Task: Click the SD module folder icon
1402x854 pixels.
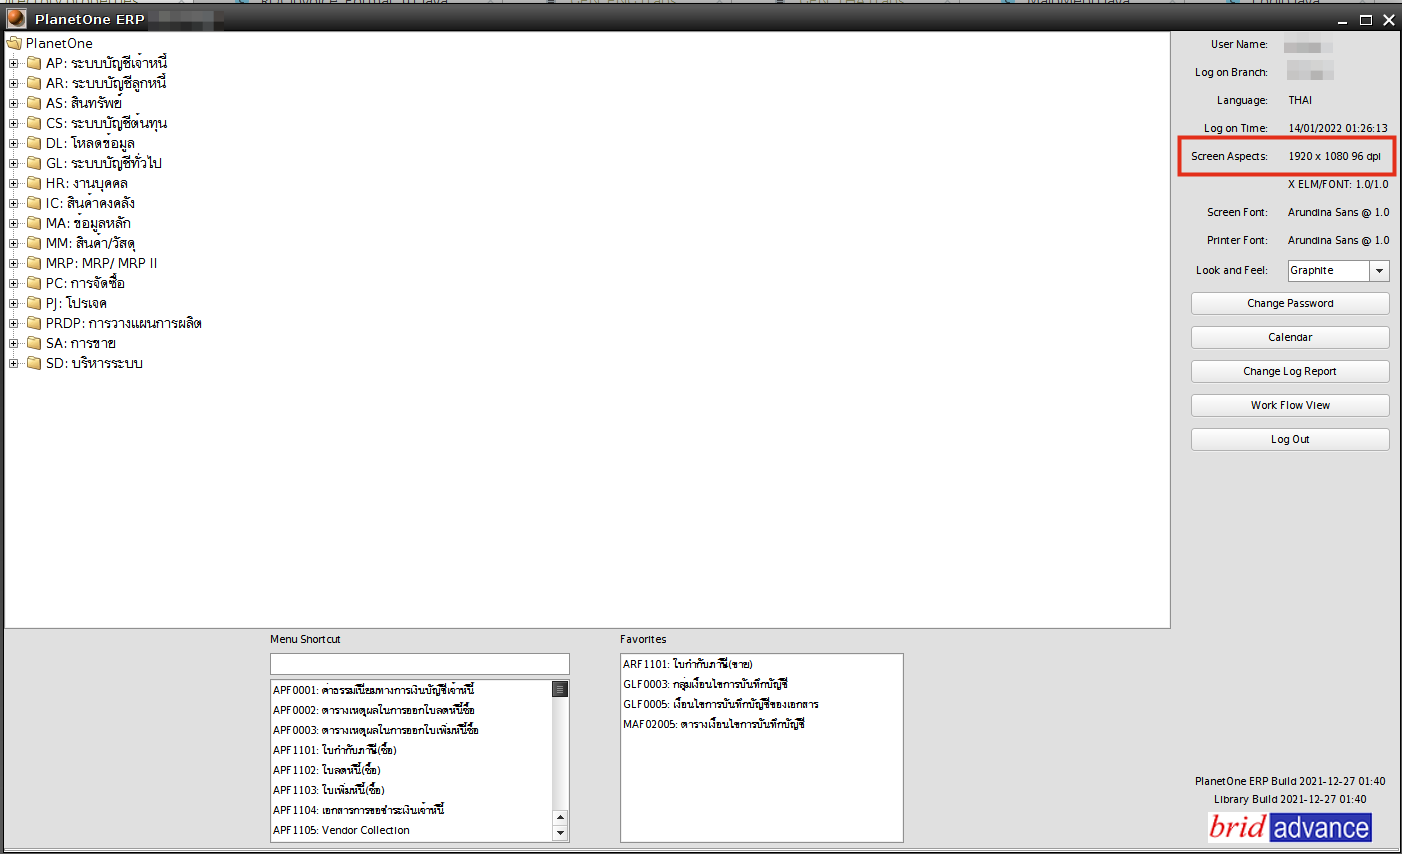Action: [x=34, y=363]
